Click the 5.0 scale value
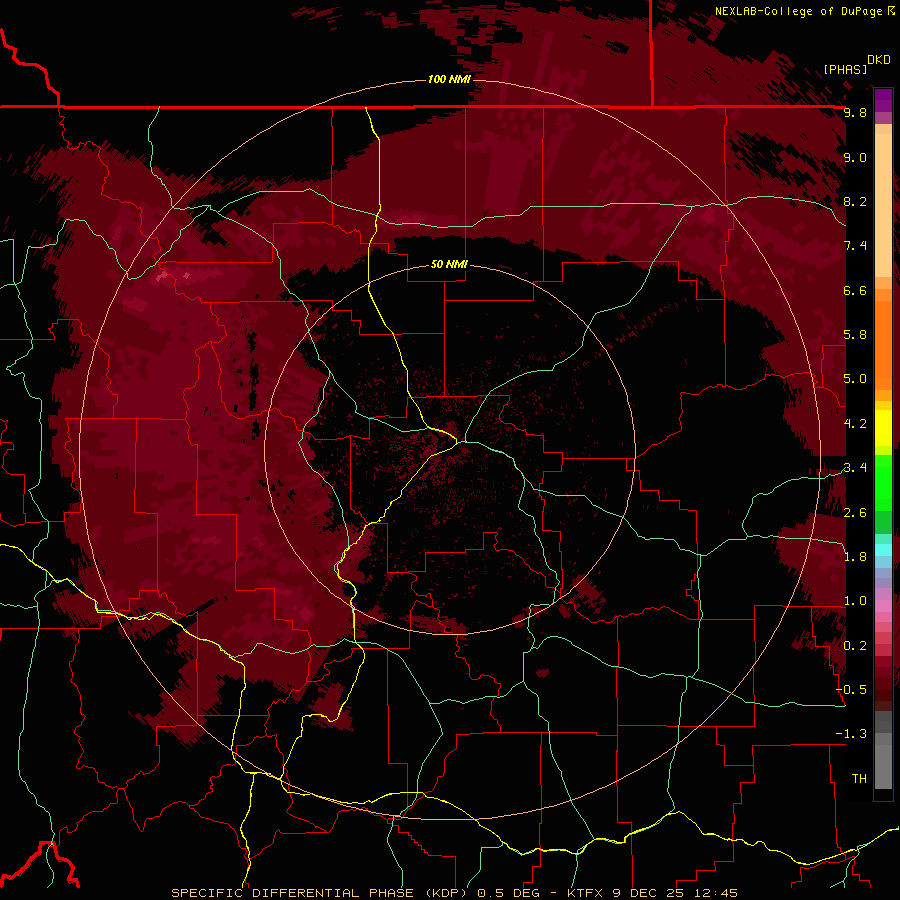900x900 pixels. [x=855, y=379]
